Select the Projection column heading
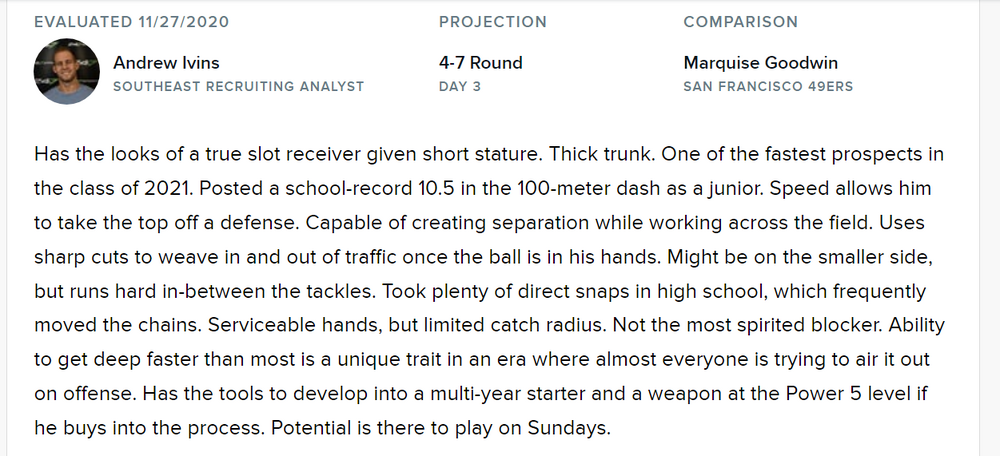 point(493,21)
